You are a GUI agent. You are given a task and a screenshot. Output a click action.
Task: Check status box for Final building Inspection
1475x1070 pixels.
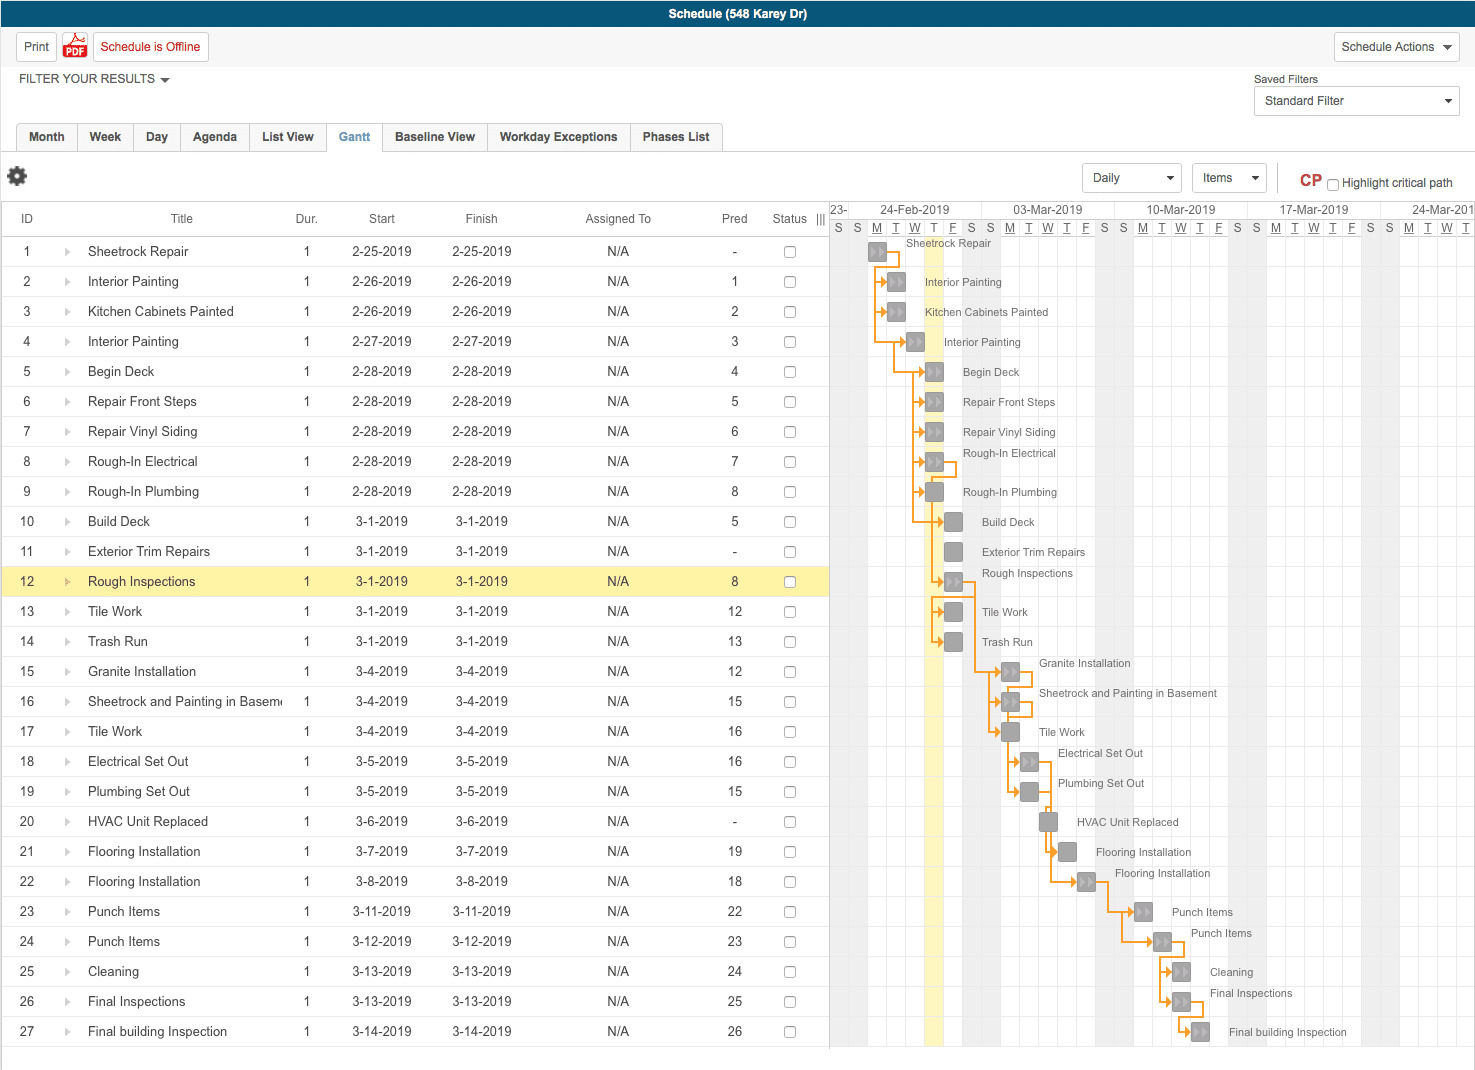pos(790,1032)
